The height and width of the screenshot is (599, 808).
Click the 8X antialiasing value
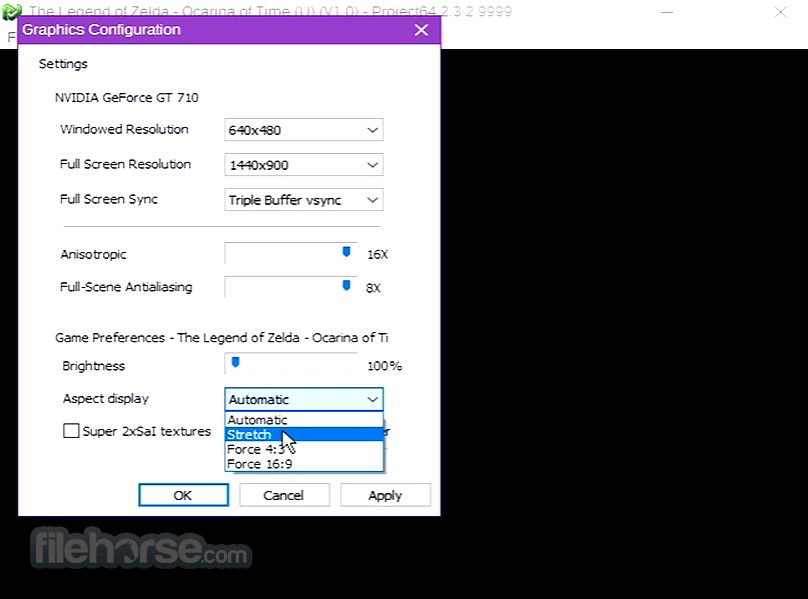coord(373,288)
